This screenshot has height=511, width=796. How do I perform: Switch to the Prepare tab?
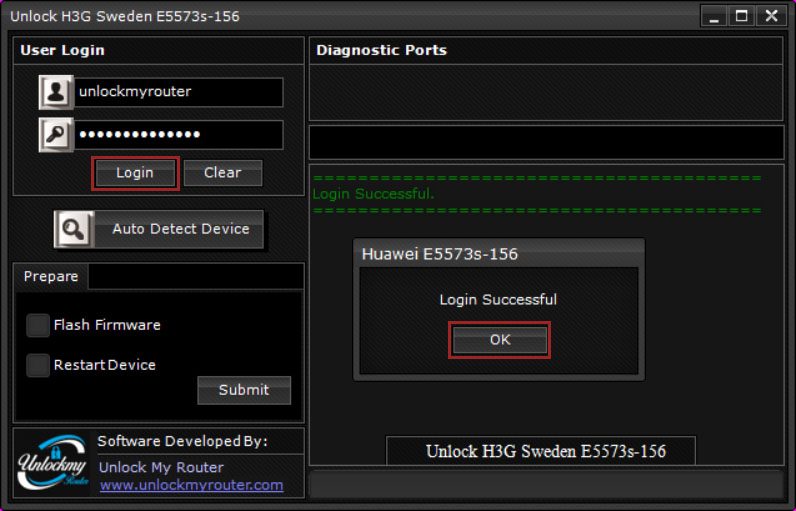click(51, 277)
